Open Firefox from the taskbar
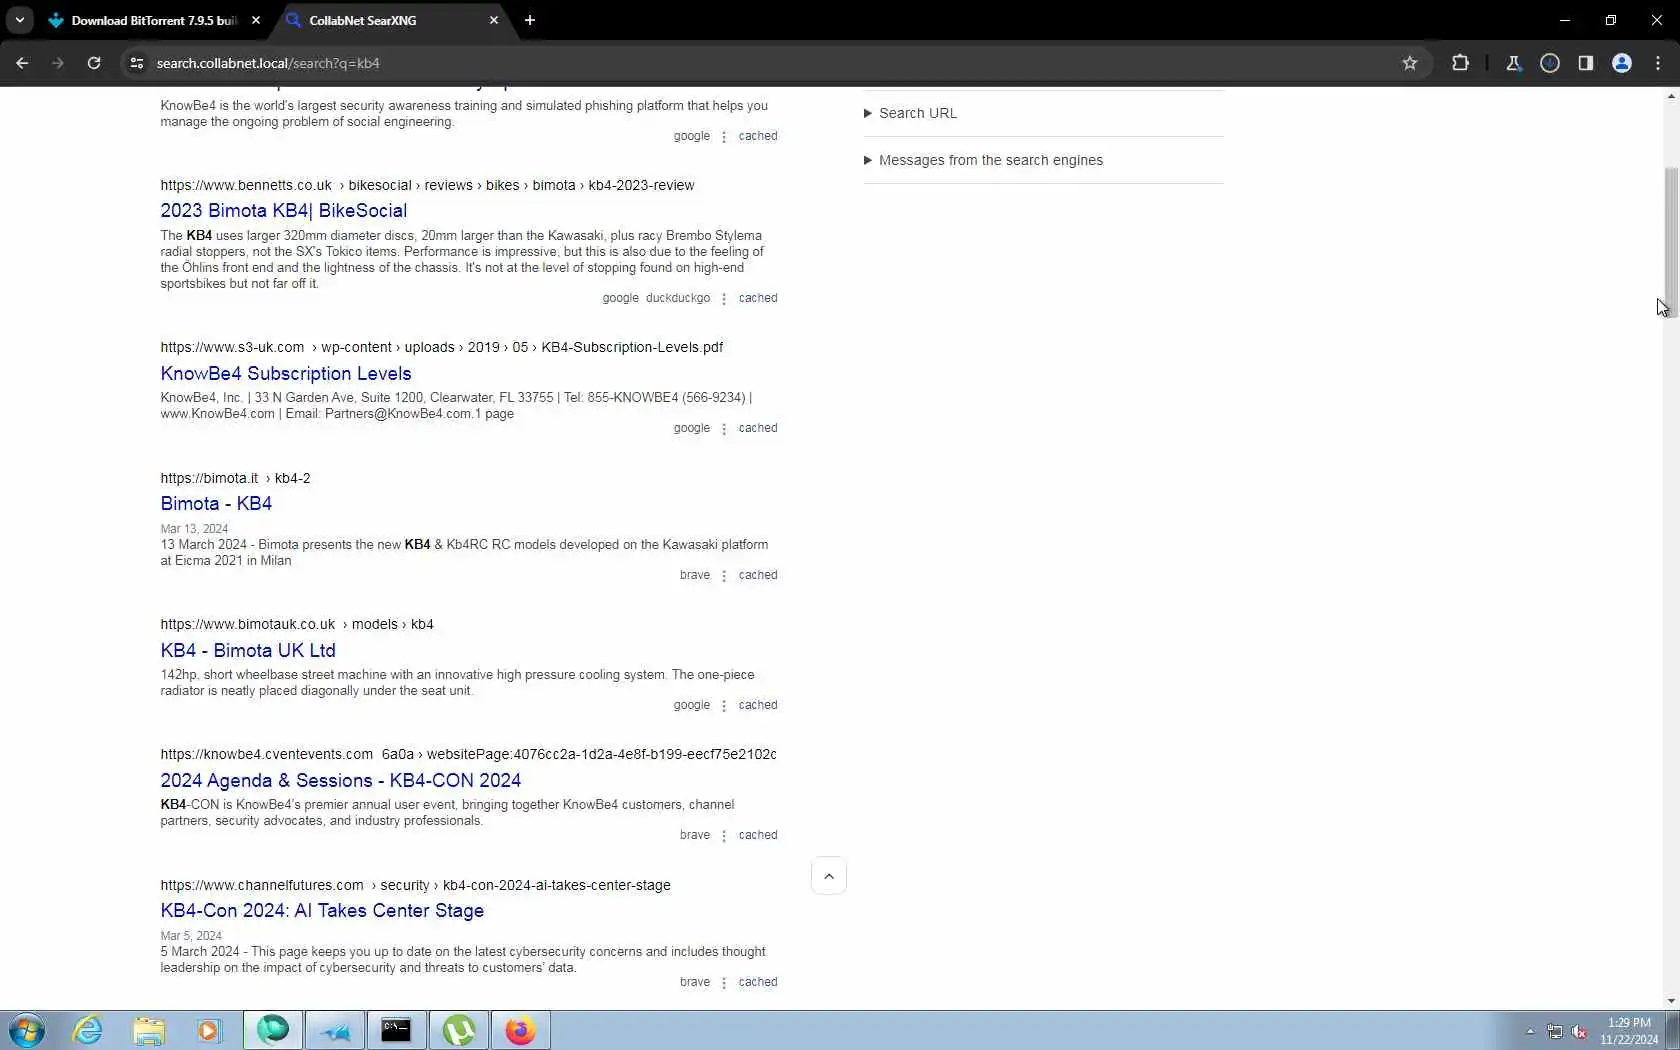The height and width of the screenshot is (1050, 1680). click(520, 1030)
